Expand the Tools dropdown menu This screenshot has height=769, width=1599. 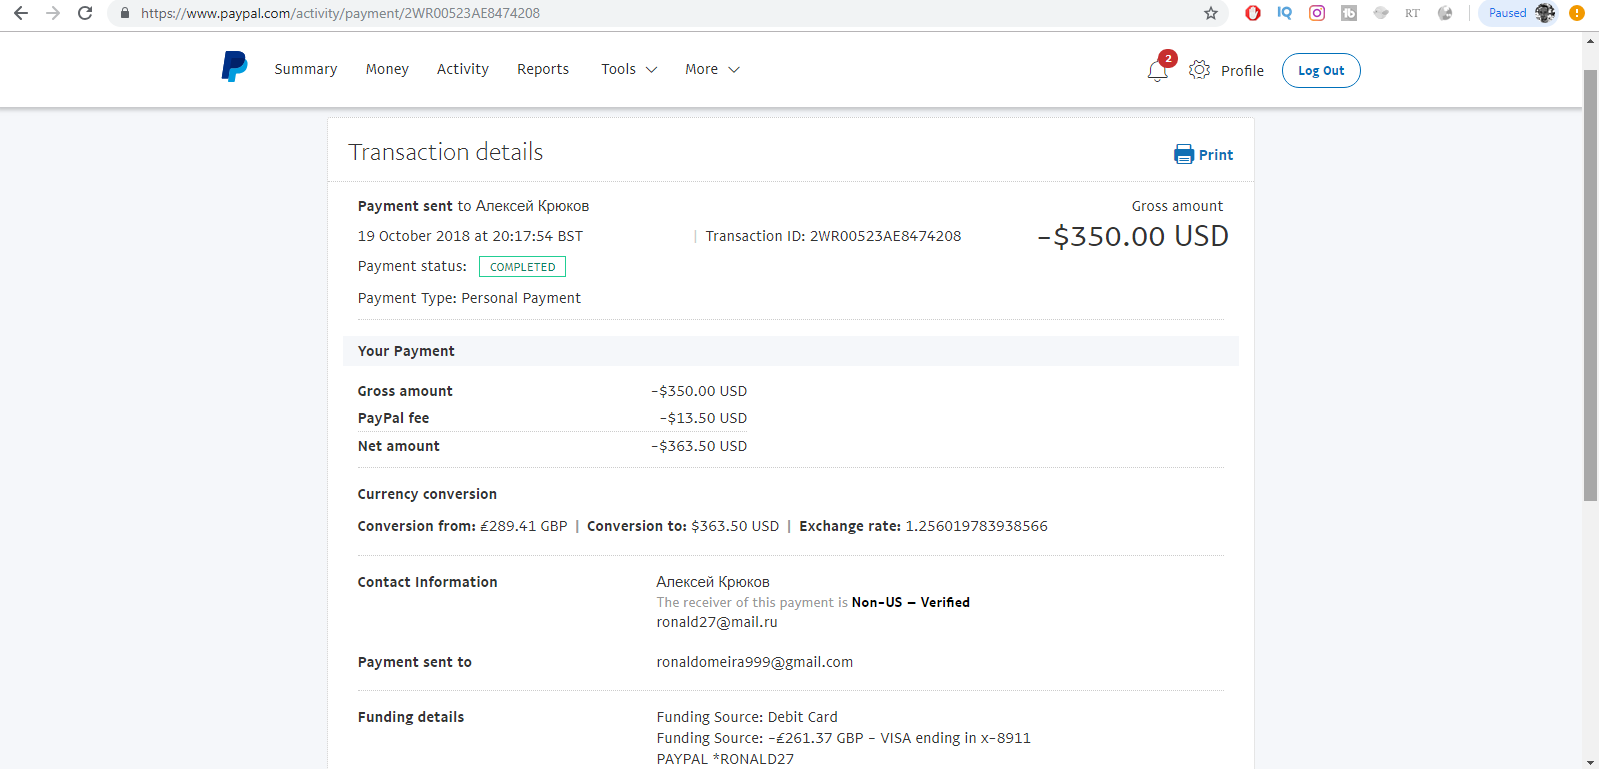tap(629, 69)
